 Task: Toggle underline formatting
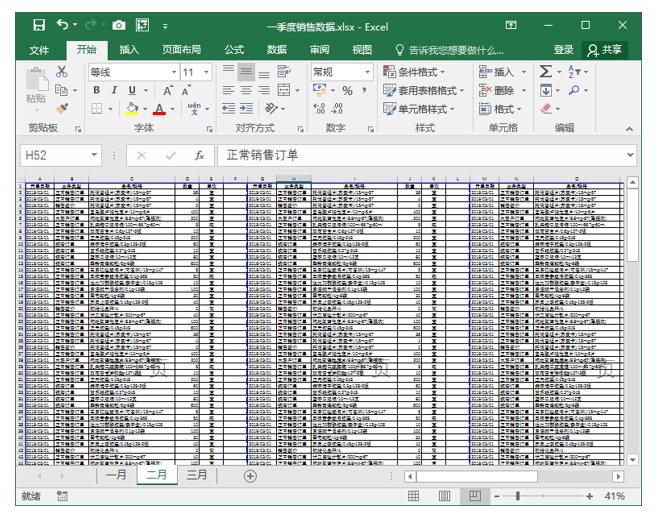tap(132, 90)
